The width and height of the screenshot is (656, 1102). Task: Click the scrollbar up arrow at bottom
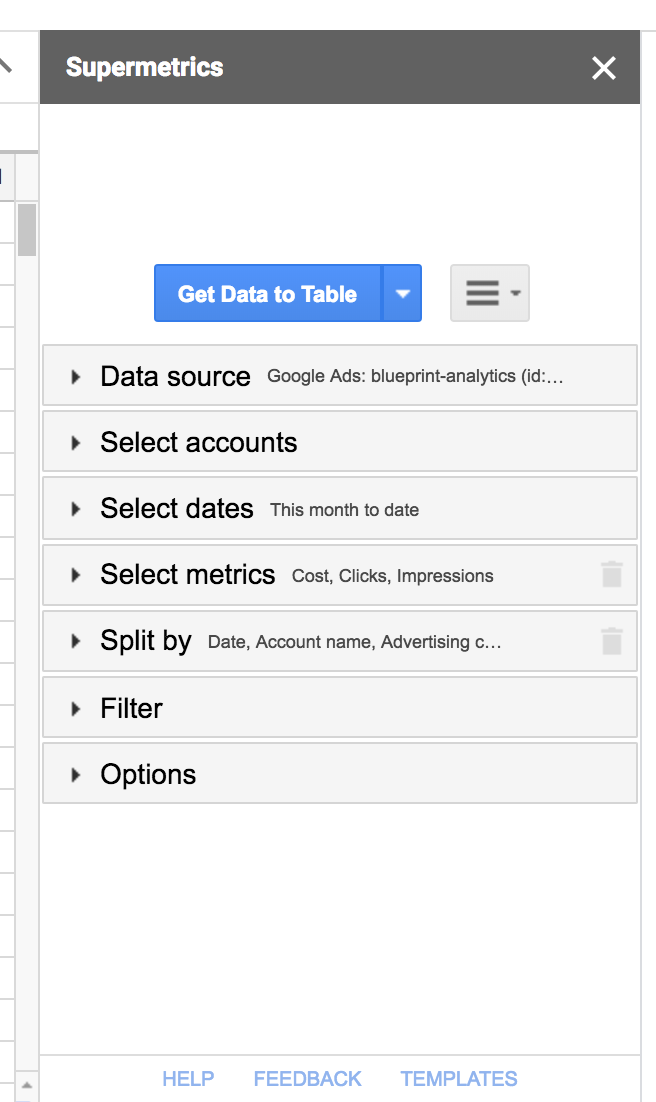click(x=27, y=1085)
